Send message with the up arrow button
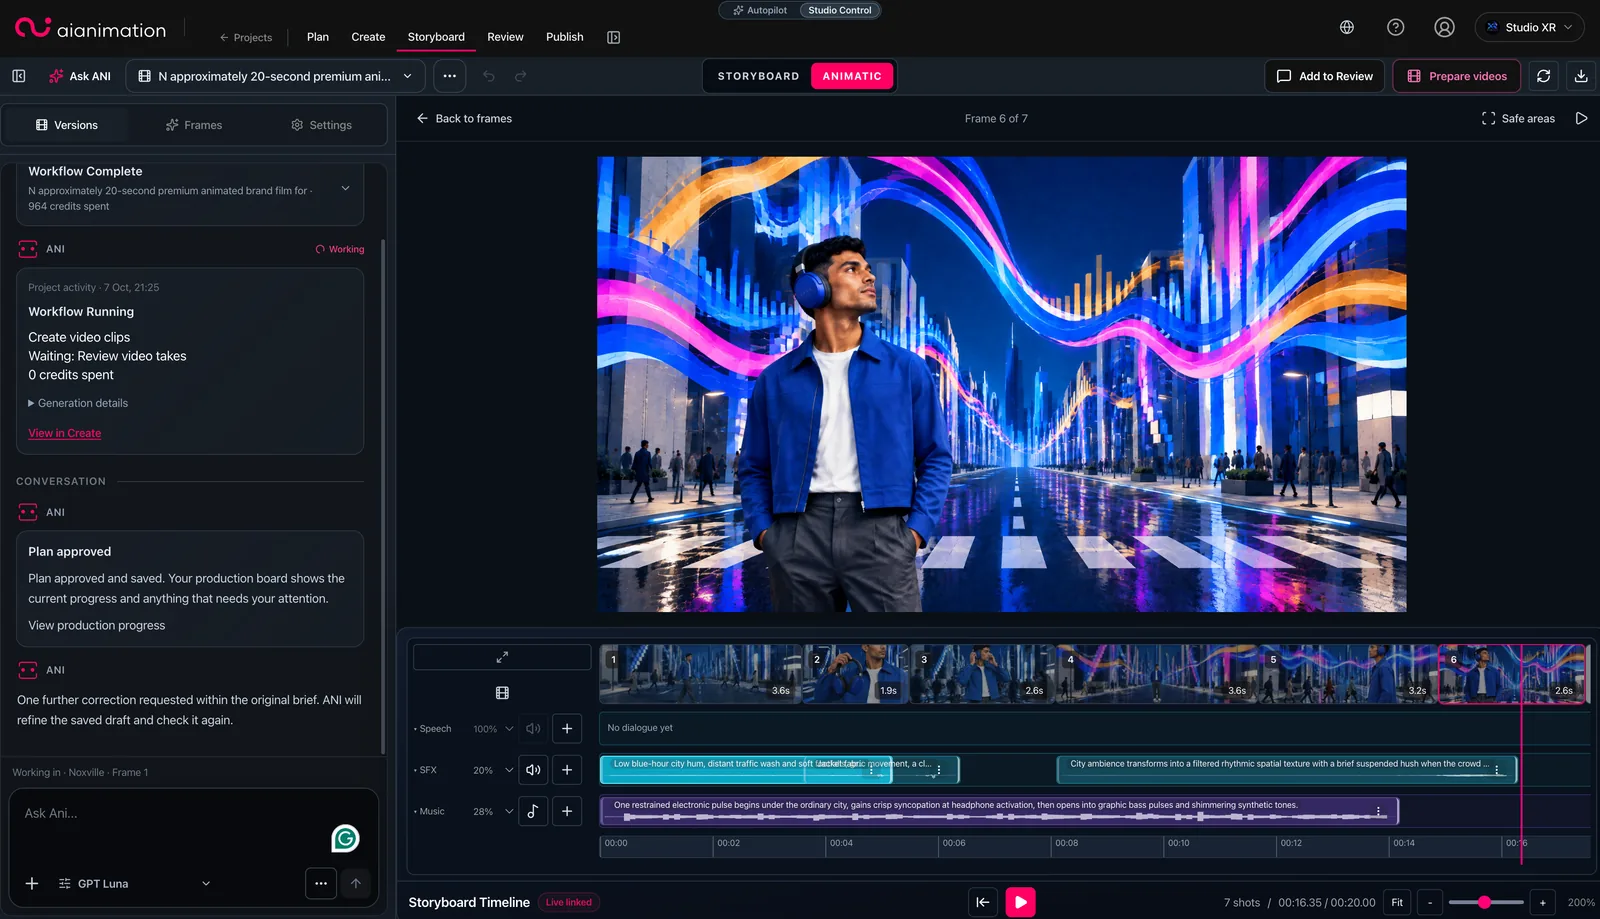 [x=356, y=883]
